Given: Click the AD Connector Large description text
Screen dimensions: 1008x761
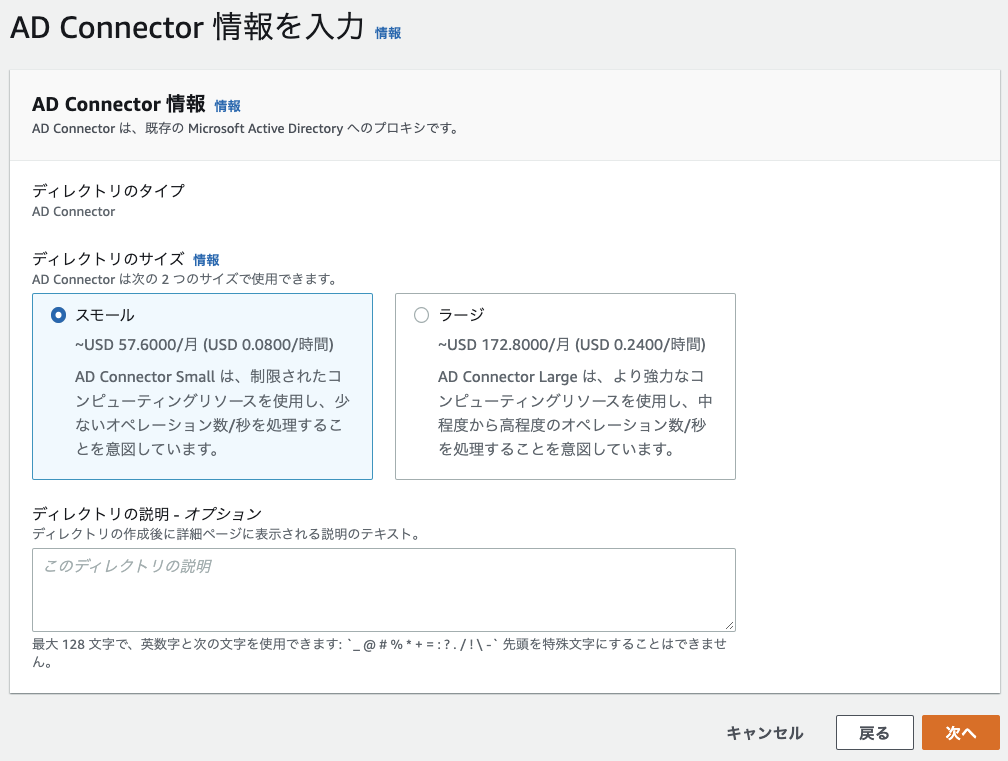Looking at the screenshot, I should [x=575, y=413].
